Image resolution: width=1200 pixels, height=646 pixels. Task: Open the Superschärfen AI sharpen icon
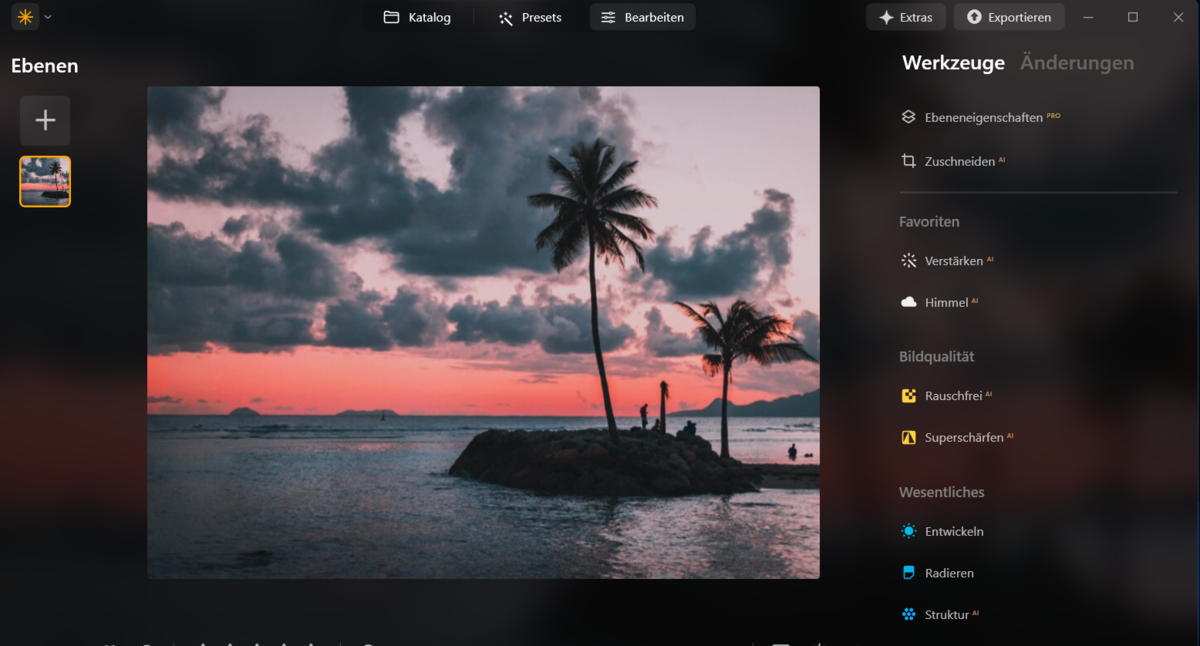pyautogui.click(x=908, y=437)
